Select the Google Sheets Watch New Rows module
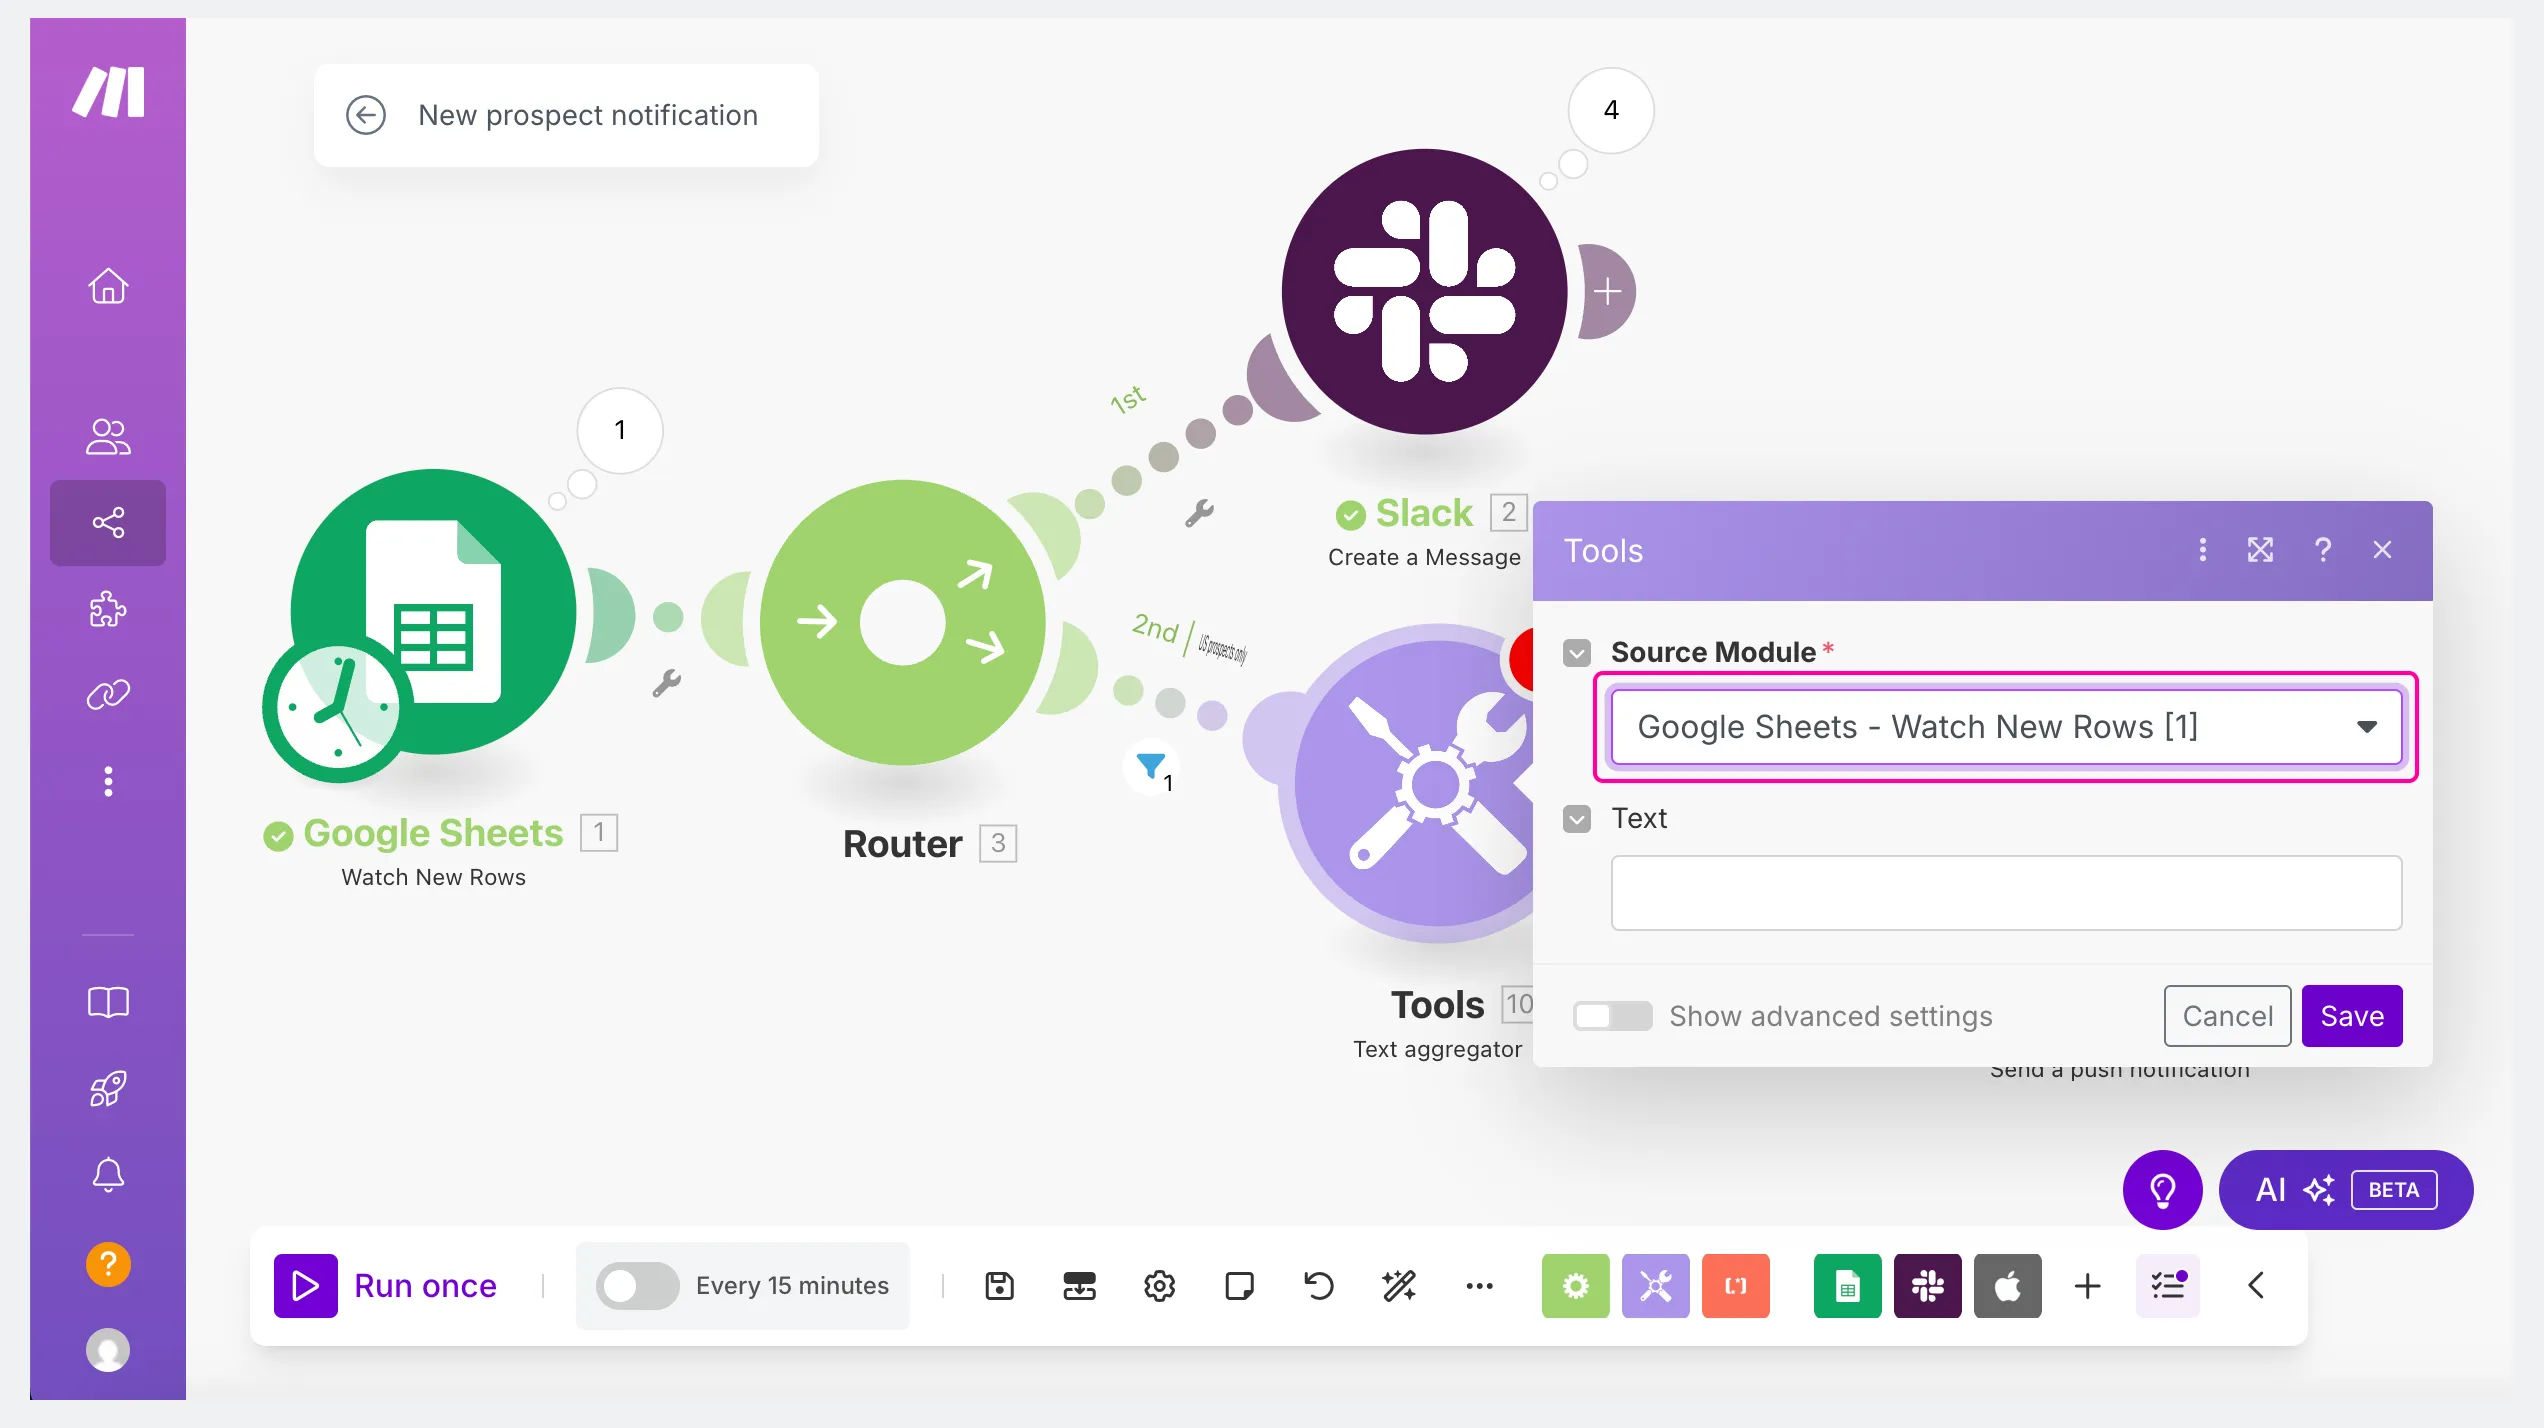The image size is (2544, 1428). point(432,612)
